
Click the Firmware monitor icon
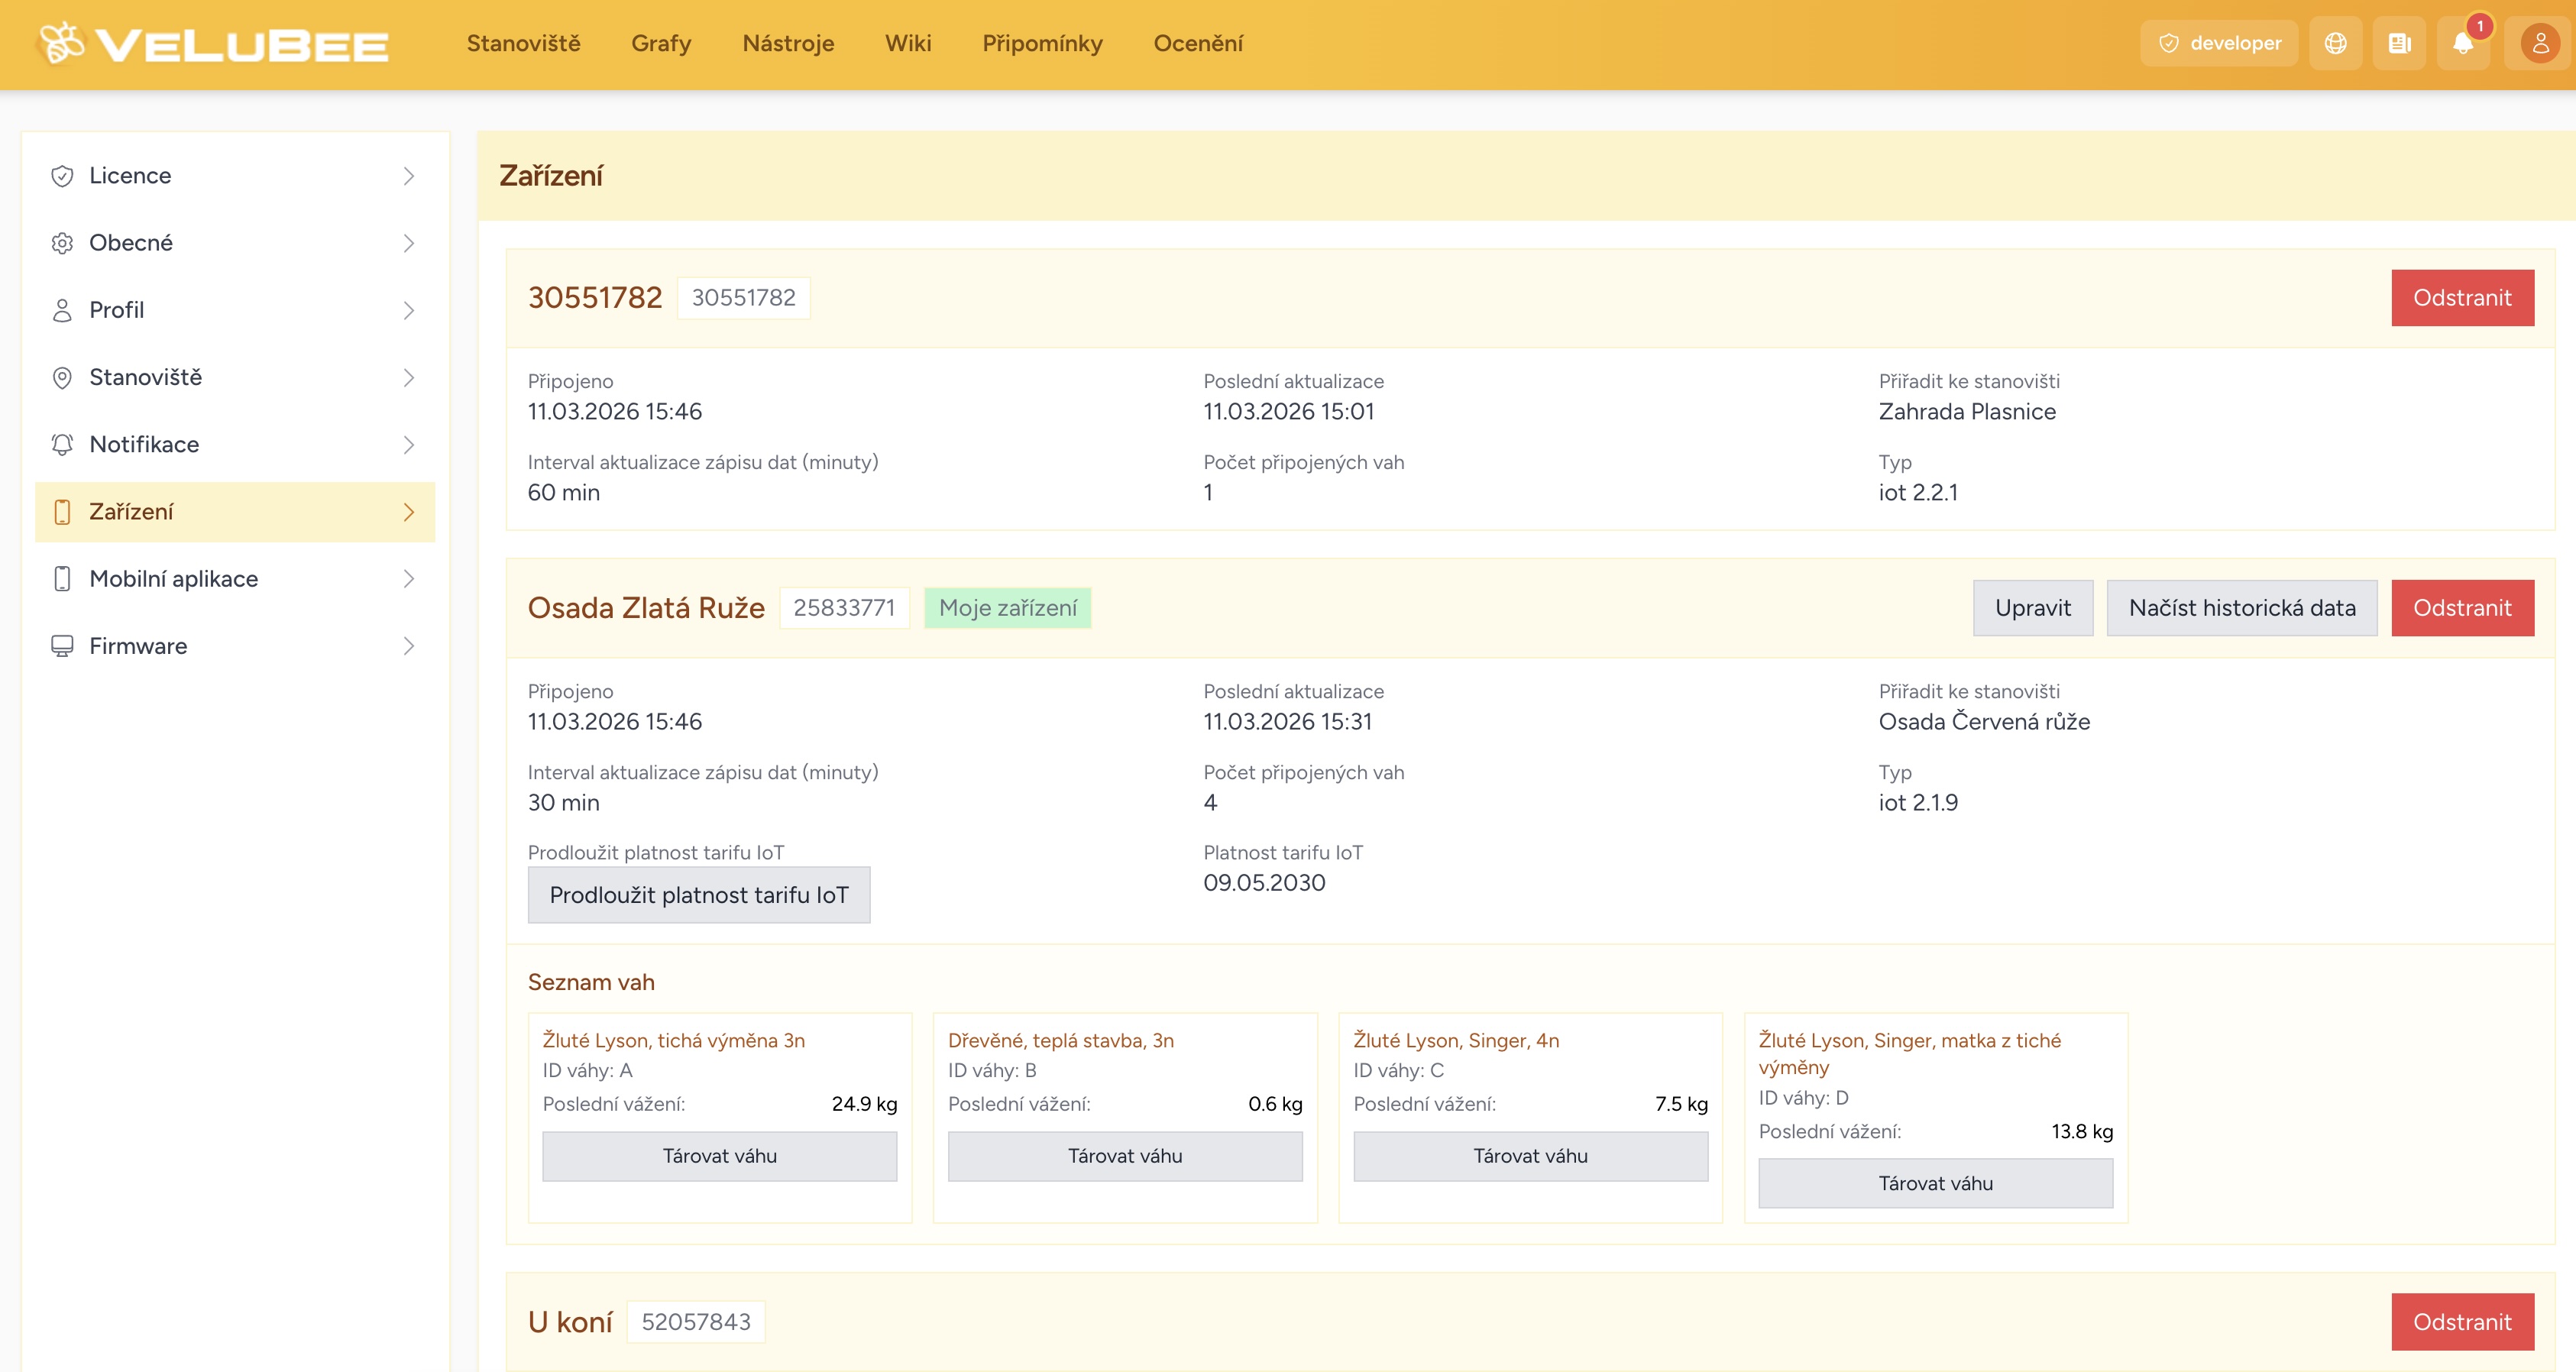tap(62, 646)
